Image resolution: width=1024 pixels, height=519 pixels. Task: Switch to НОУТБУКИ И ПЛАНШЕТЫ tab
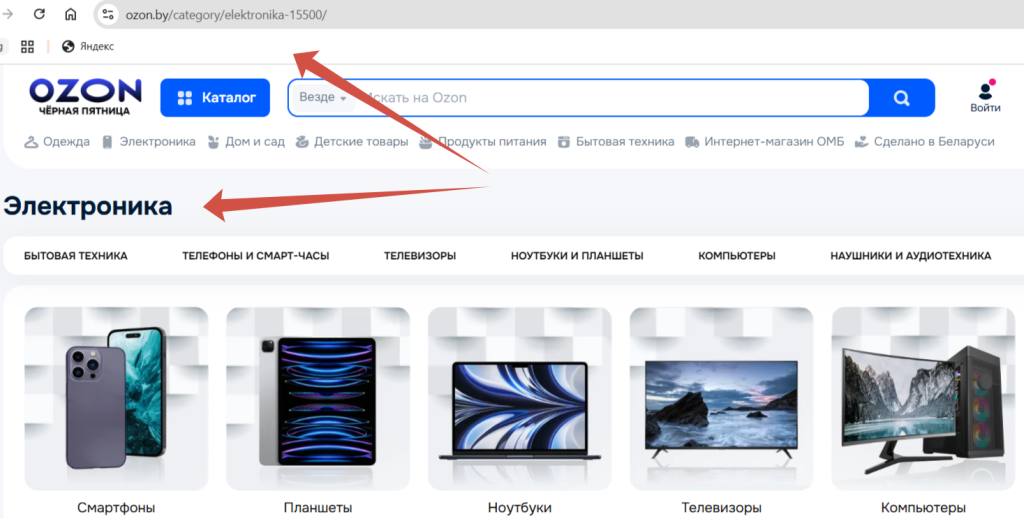(x=576, y=256)
